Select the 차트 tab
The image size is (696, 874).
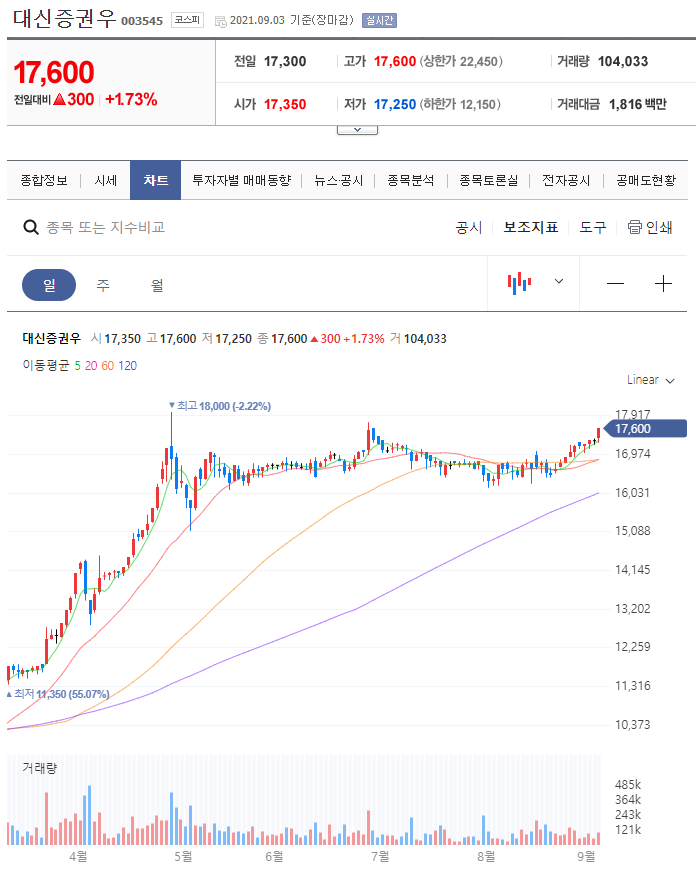(x=155, y=180)
